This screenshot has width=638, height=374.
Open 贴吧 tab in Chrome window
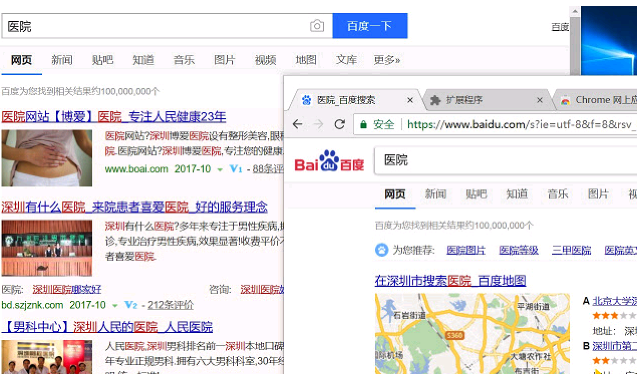476,194
